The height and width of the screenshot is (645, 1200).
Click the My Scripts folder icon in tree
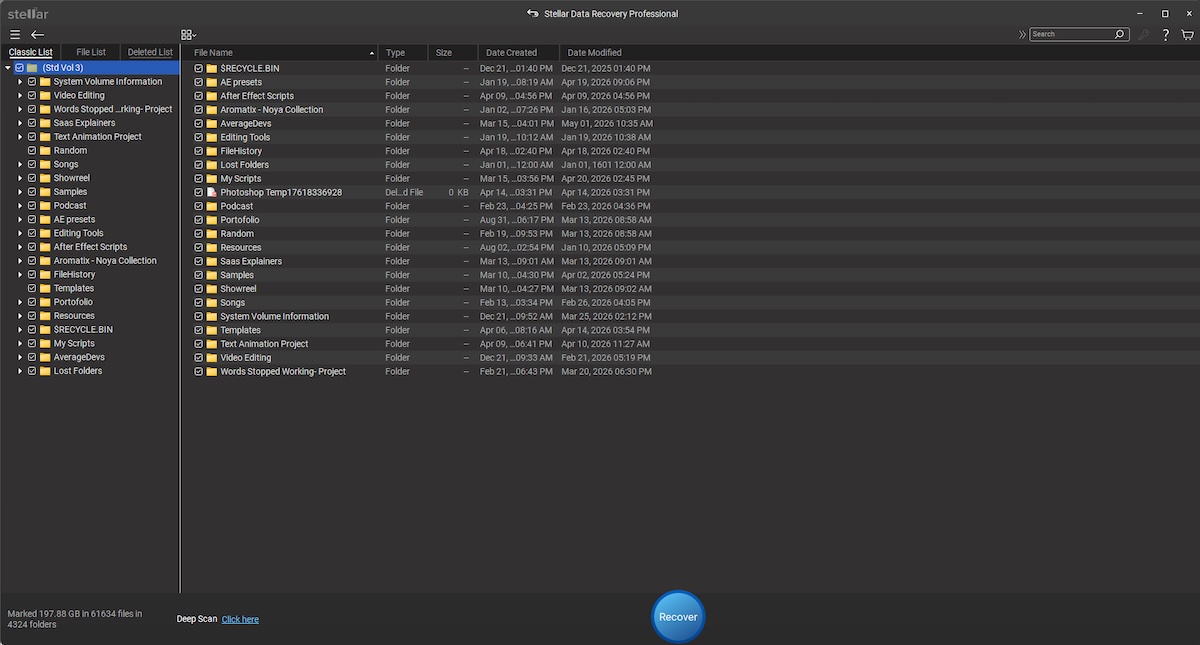tap(45, 343)
